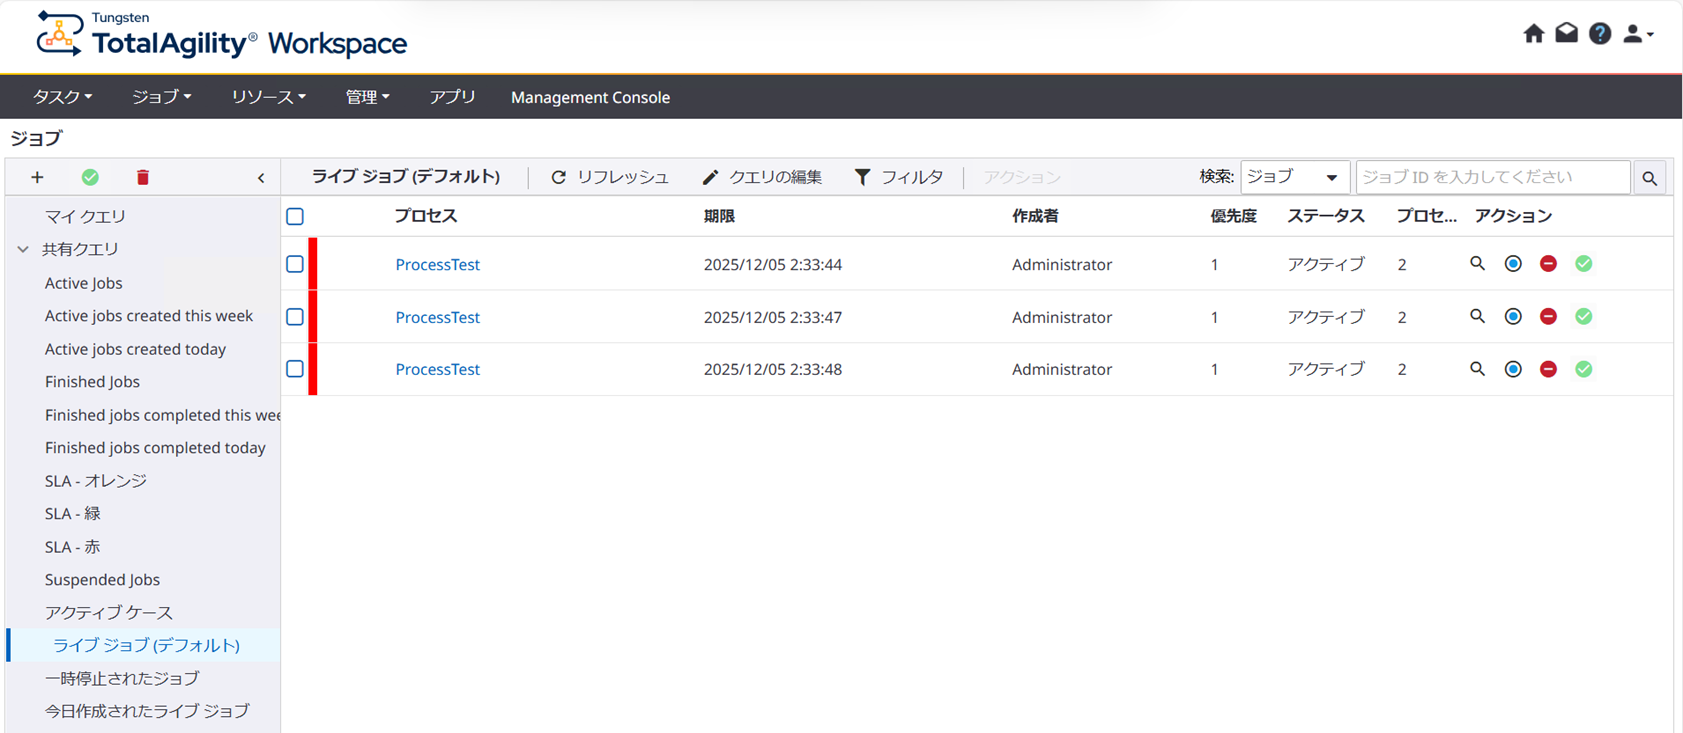This screenshot has height=733, width=1683.
Task: Check the 2:33:44 job row checkbox
Action: (295, 264)
